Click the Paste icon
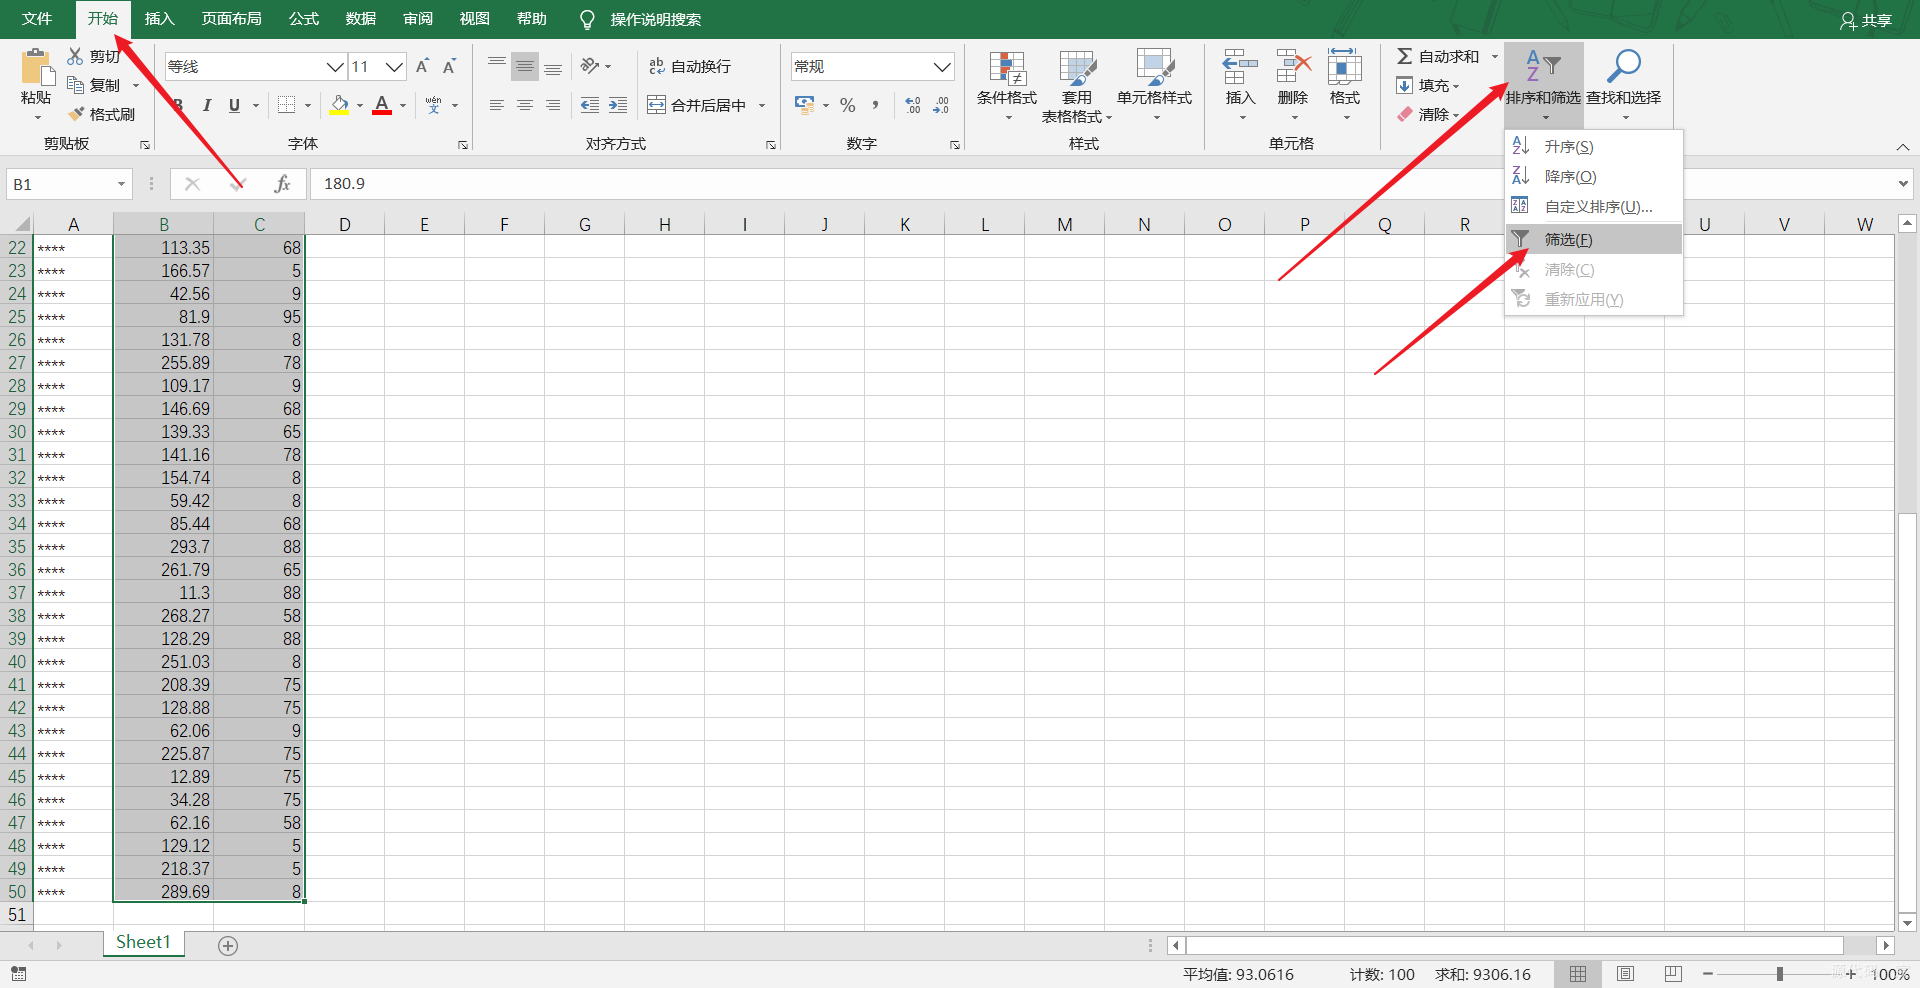Image resolution: width=1920 pixels, height=988 pixels. (x=36, y=67)
